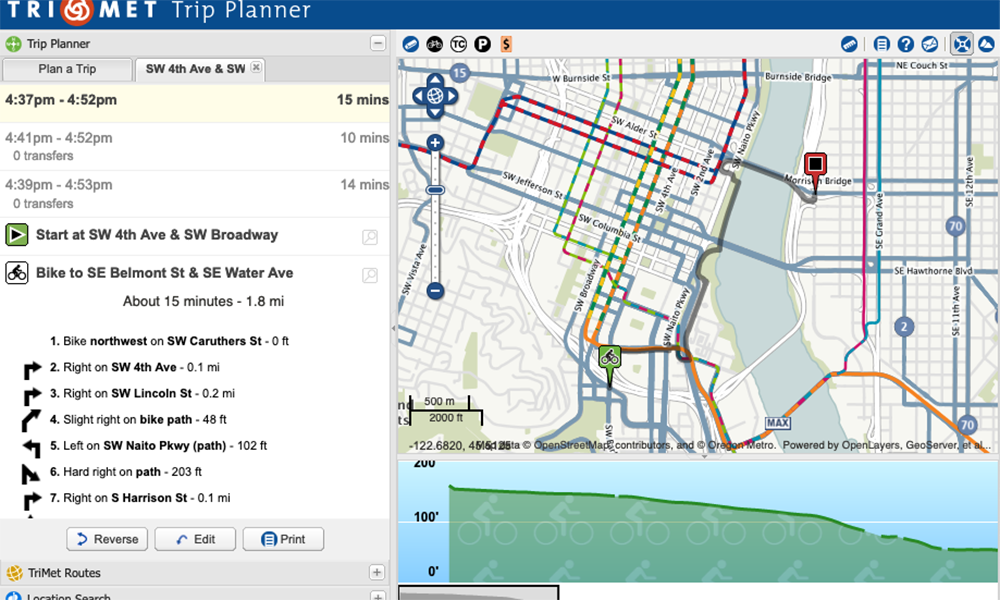1000x600 pixels.
Task: Select the 4:37pm - 4:52pm itinerary
Action: coord(195,102)
